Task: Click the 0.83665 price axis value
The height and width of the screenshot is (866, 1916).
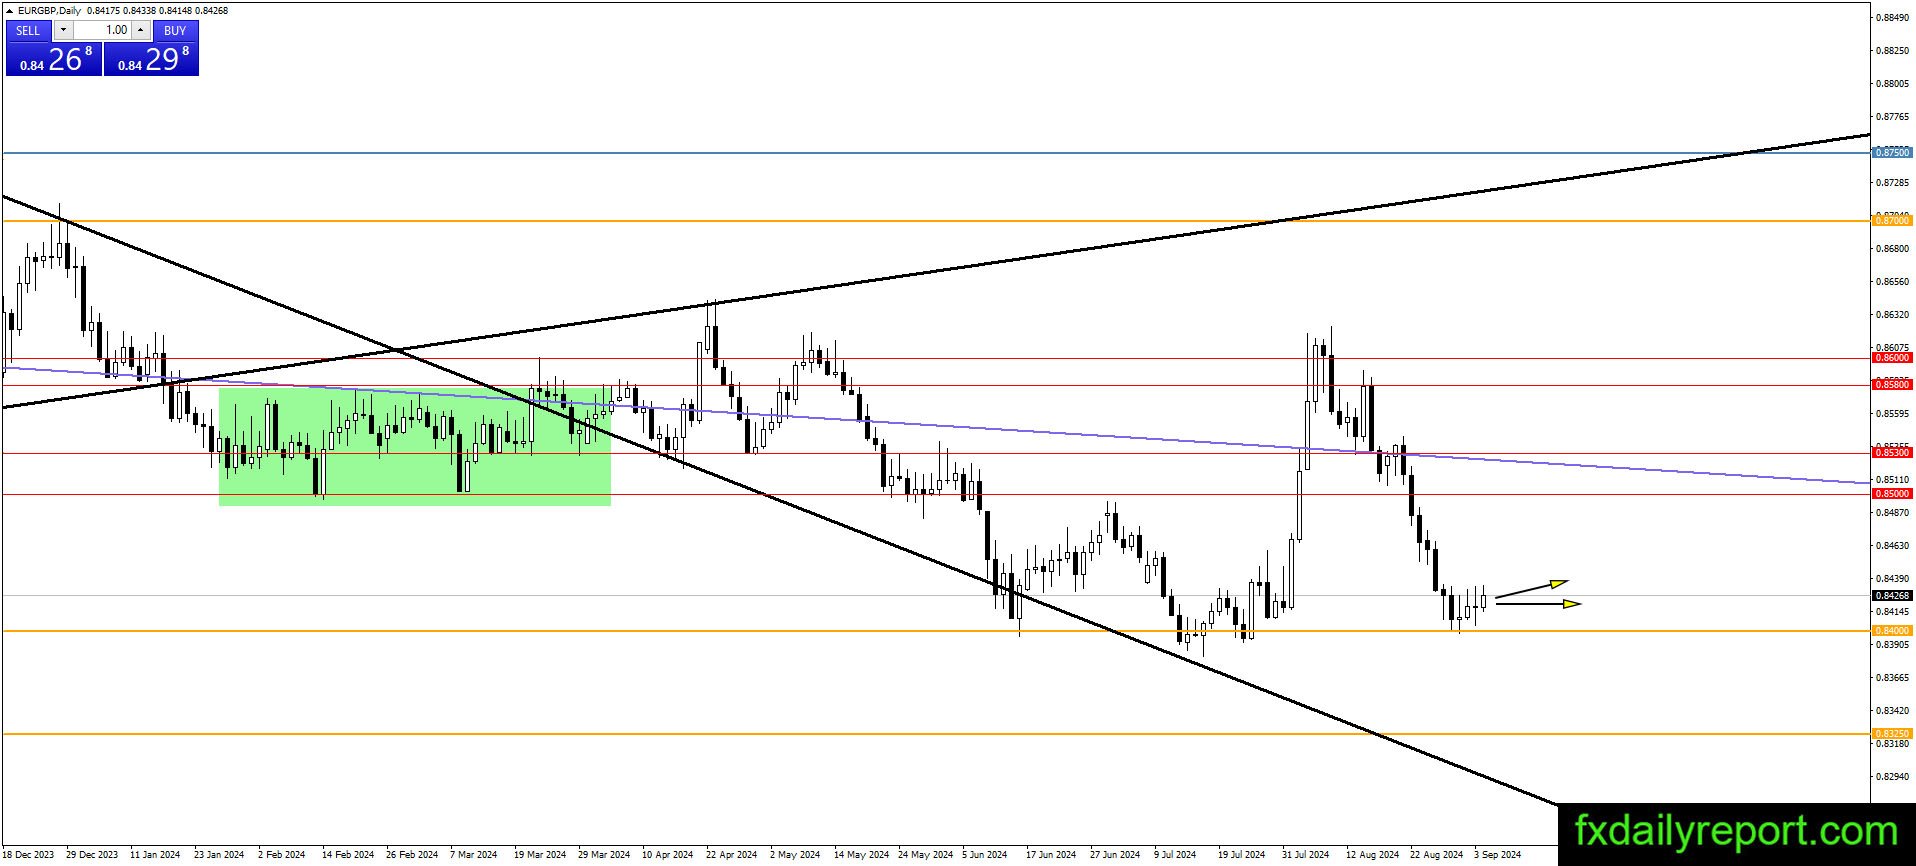Action: click(1892, 678)
